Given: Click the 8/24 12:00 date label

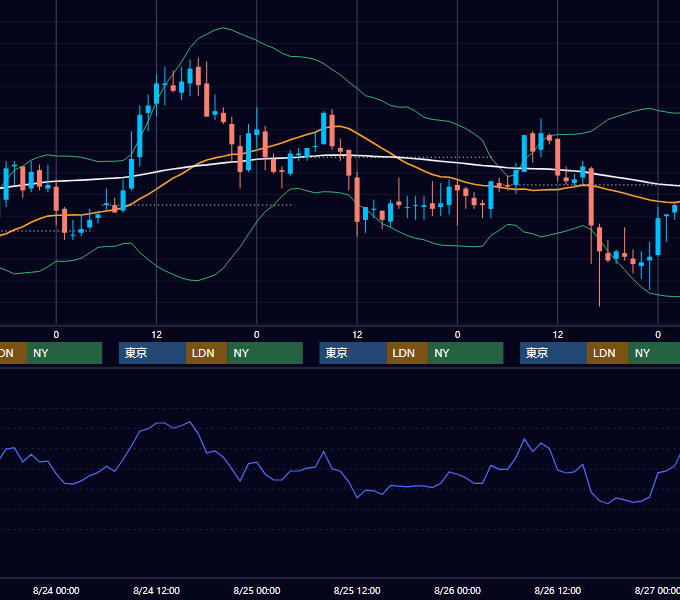Looking at the screenshot, I should pyautogui.click(x=156, y=590).
